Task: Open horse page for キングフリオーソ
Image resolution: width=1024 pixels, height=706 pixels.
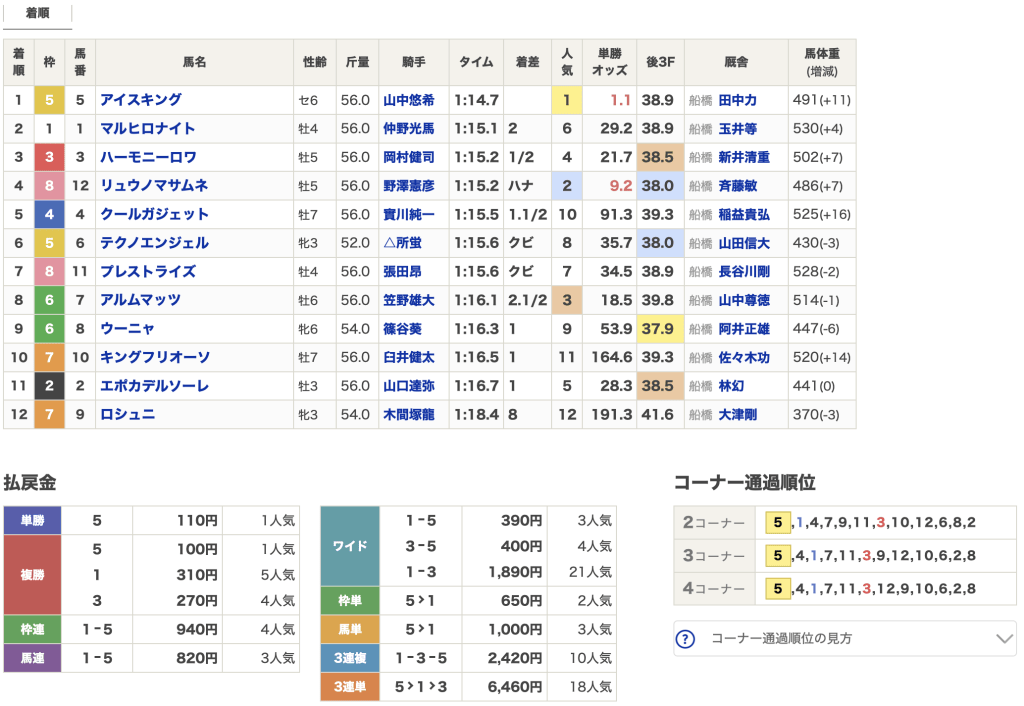Action: click(155, 357)
